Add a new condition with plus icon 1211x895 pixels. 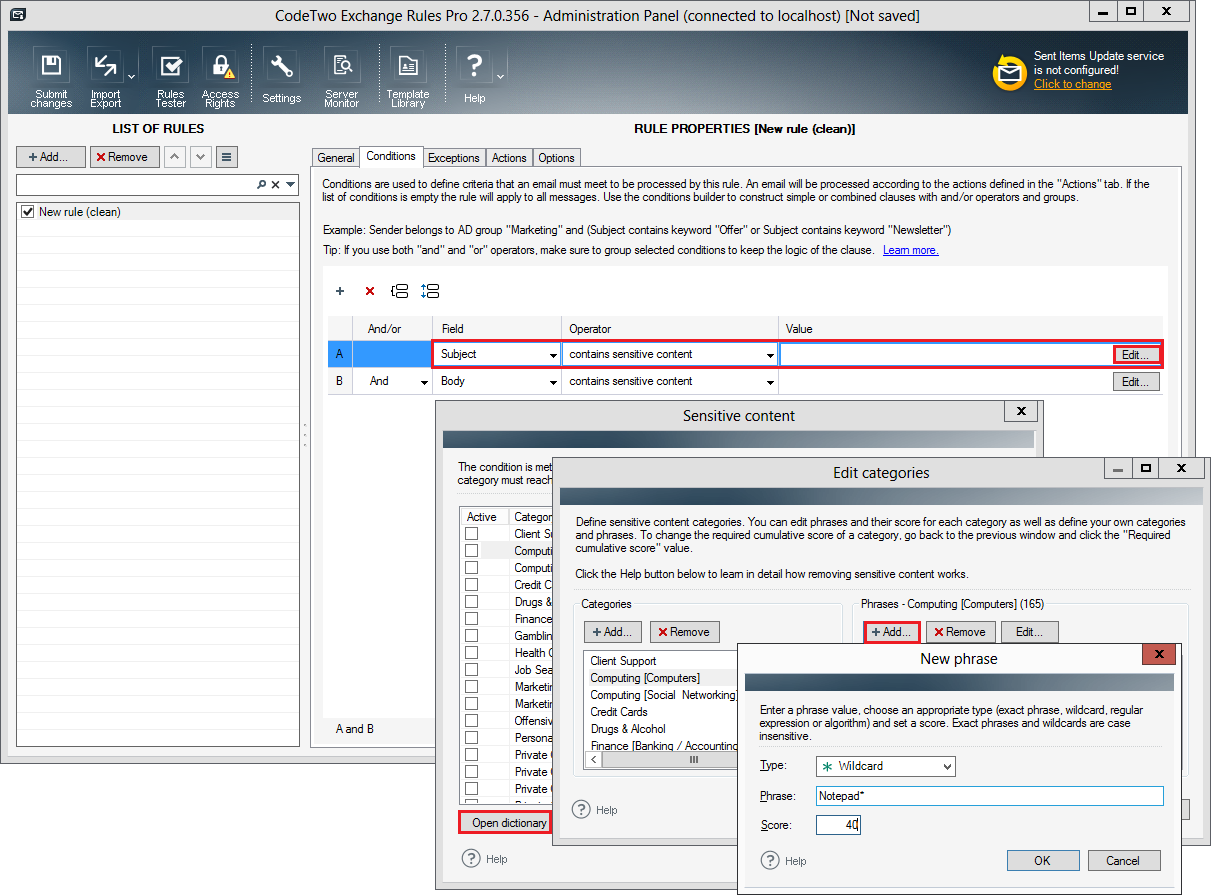[x=340, y=291]
